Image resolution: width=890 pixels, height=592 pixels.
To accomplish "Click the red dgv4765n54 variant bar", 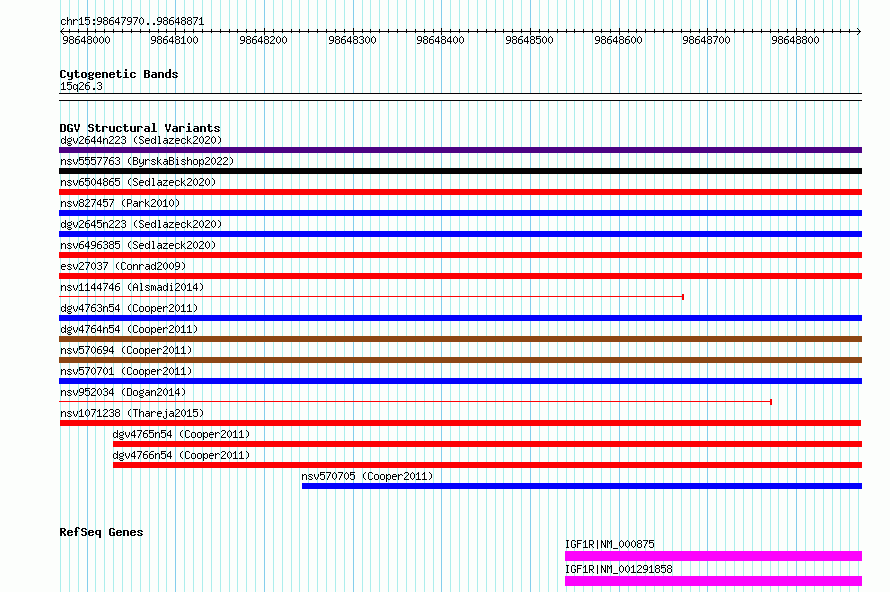I will [x=488, y=444].
